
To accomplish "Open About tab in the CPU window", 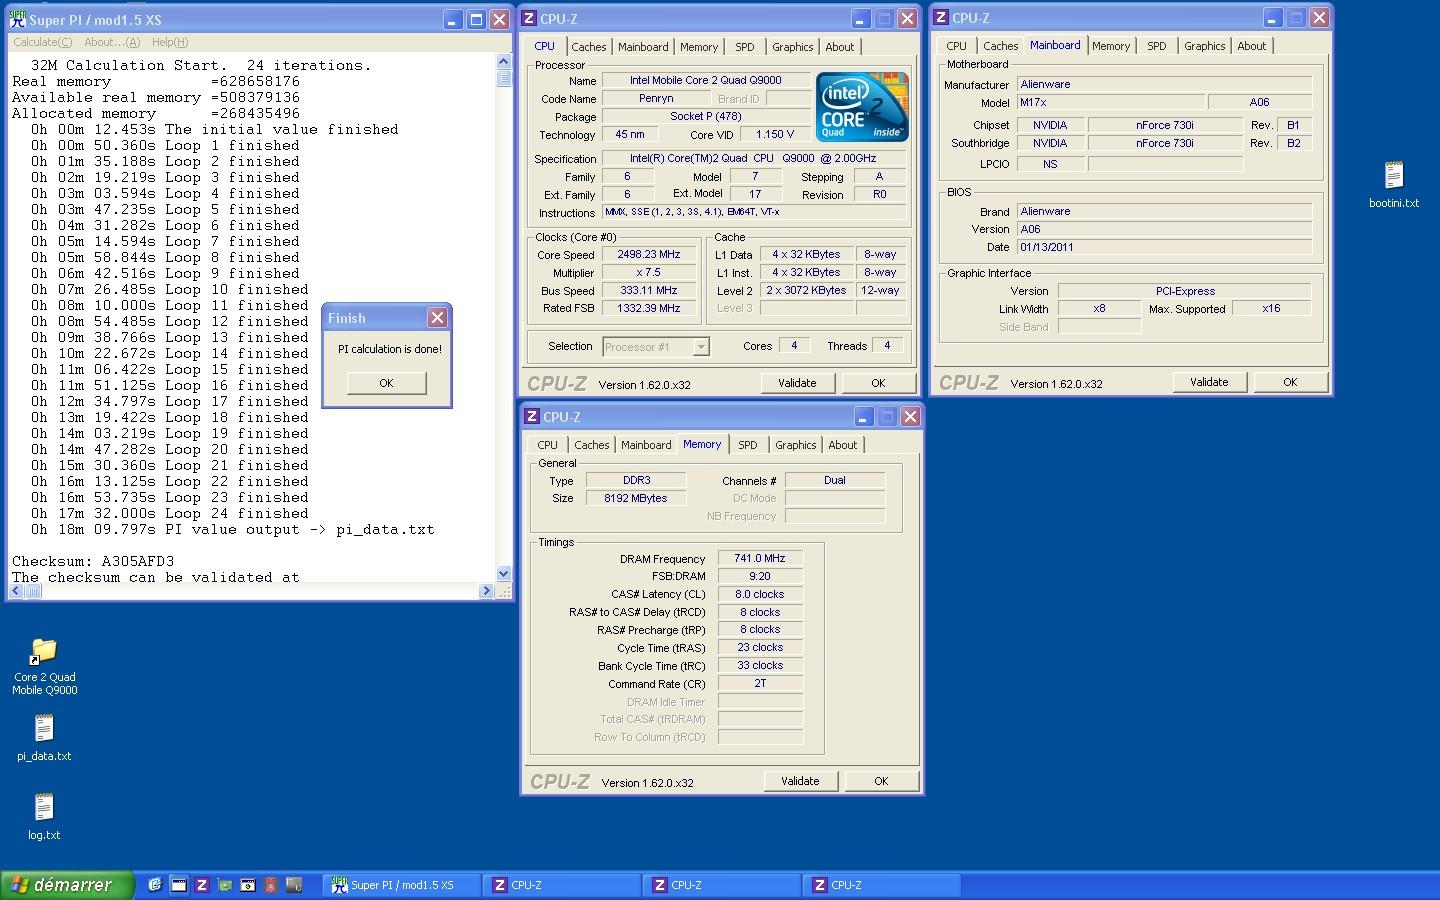I will pyautogui.click(x=840, y=47).
